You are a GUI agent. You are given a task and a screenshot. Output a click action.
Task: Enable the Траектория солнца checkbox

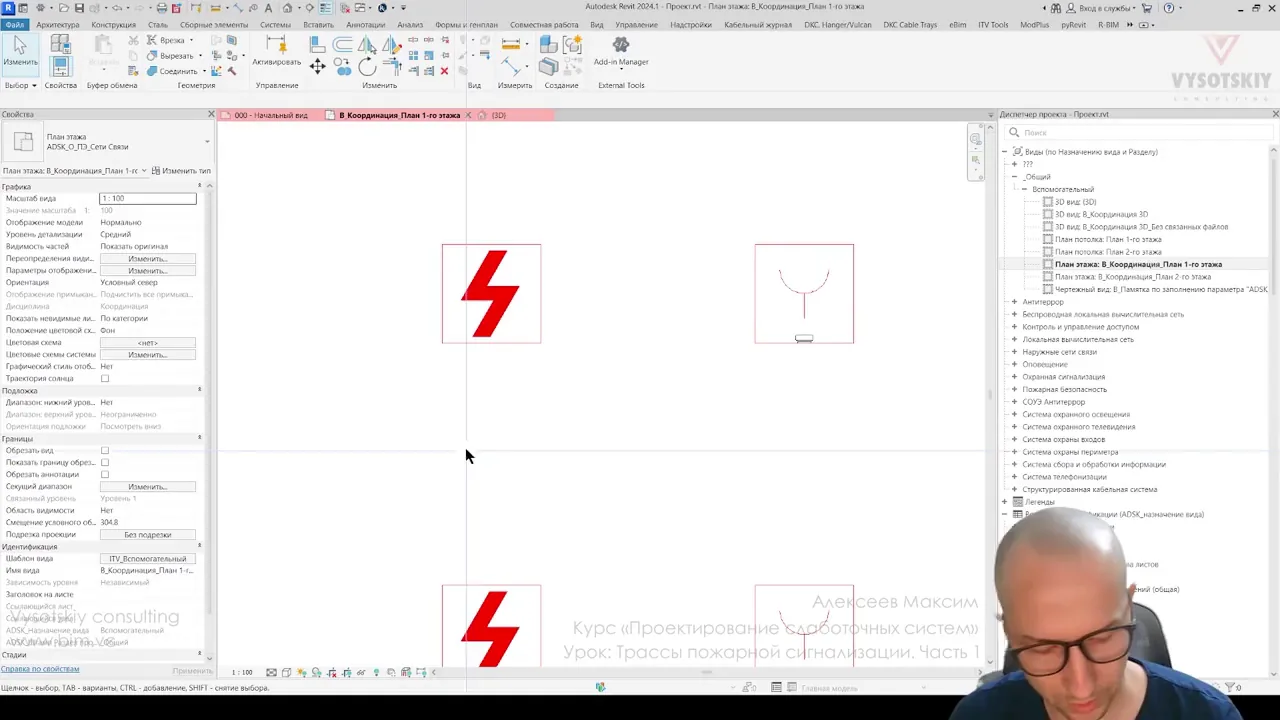point(105,379)
